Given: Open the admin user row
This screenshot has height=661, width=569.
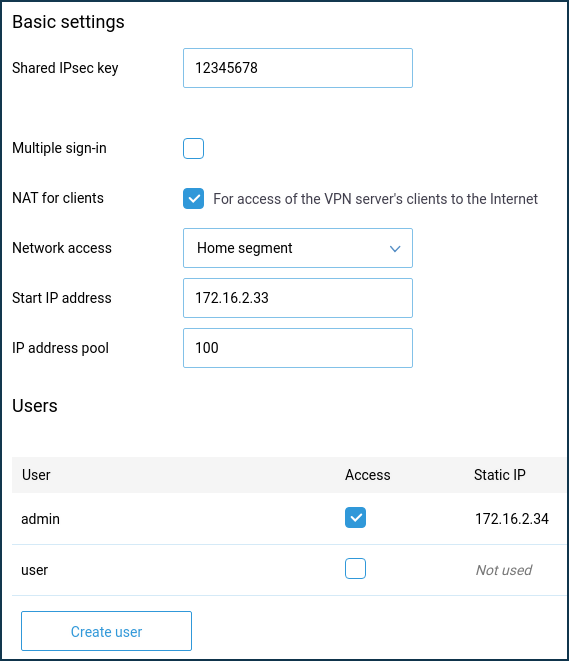Looking at the screenshot, I should (x=289, y=519).
